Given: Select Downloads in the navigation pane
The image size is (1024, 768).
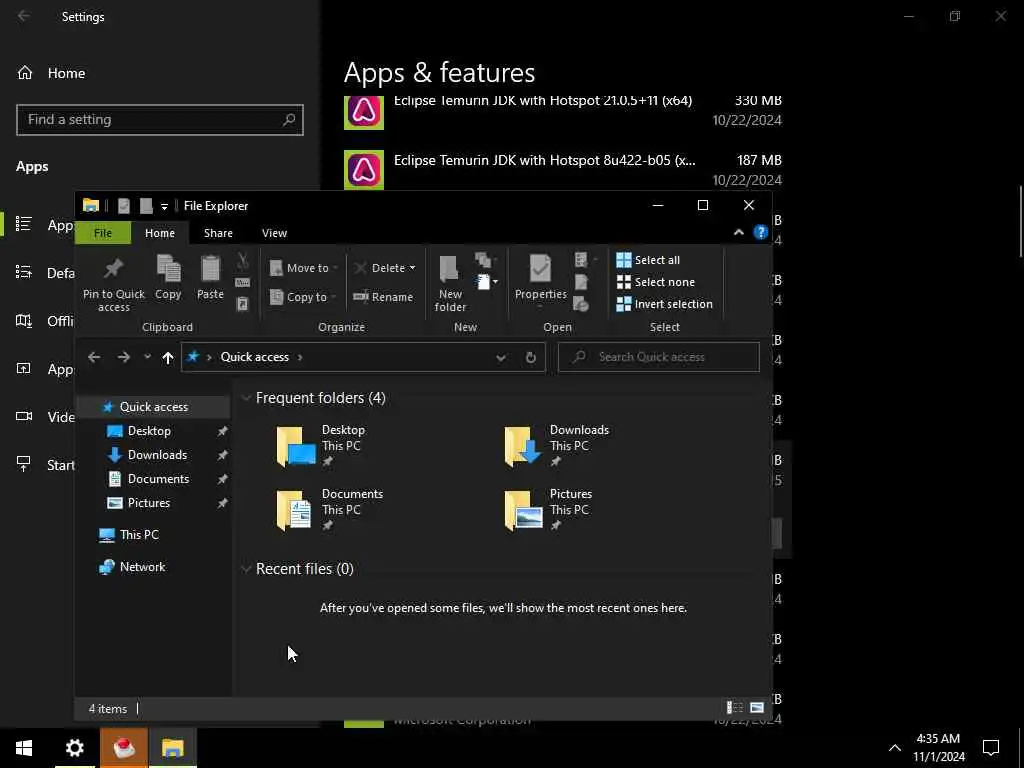Looking at the screenshot, I should 157,455.
